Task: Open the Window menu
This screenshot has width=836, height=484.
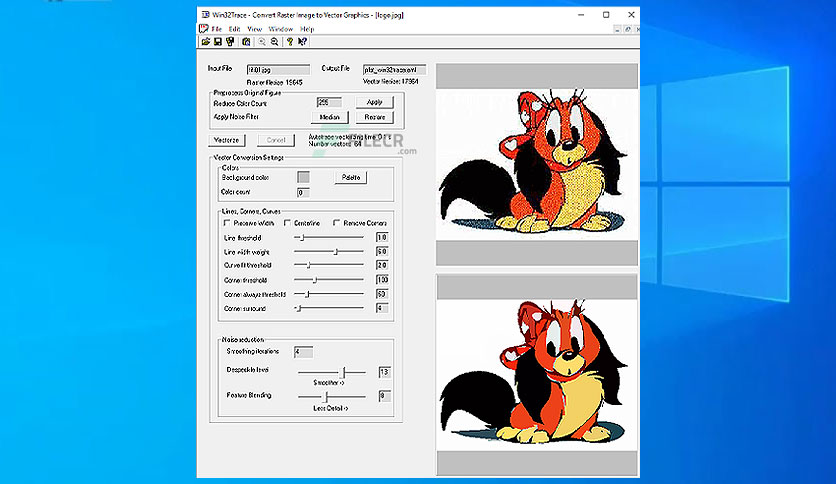Action: pyautogui.click(x=280, y=29)
